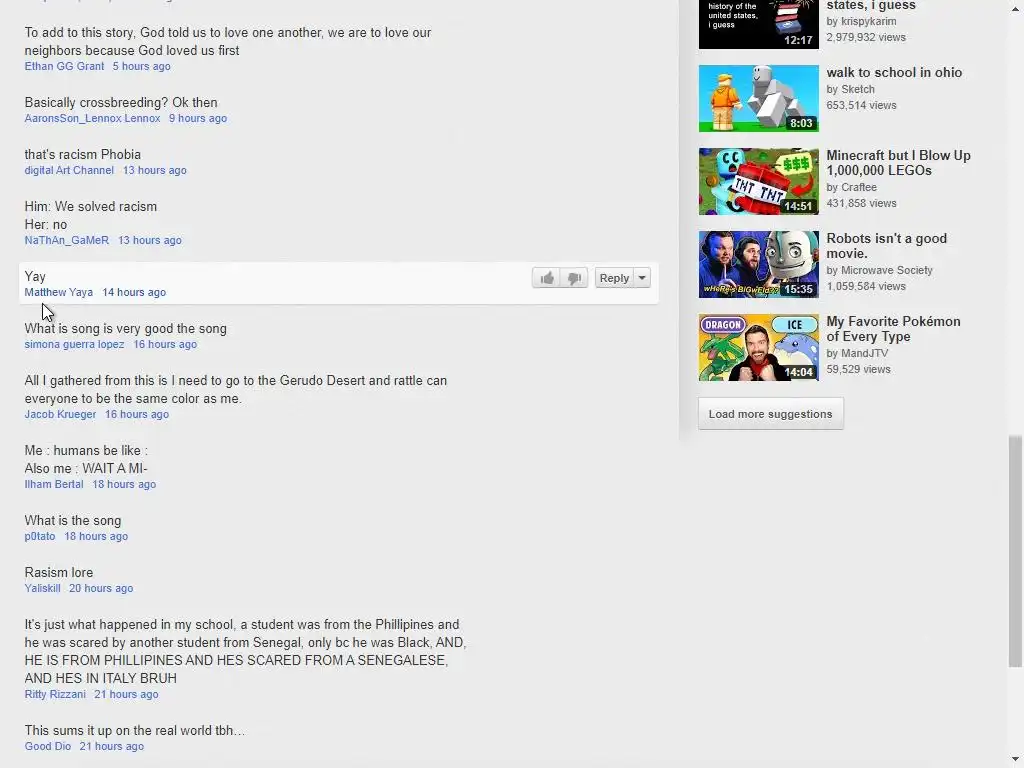
Task: Open 'My Favorite Pokémon of Every Type' thumbnail
Action: (758, 347)
